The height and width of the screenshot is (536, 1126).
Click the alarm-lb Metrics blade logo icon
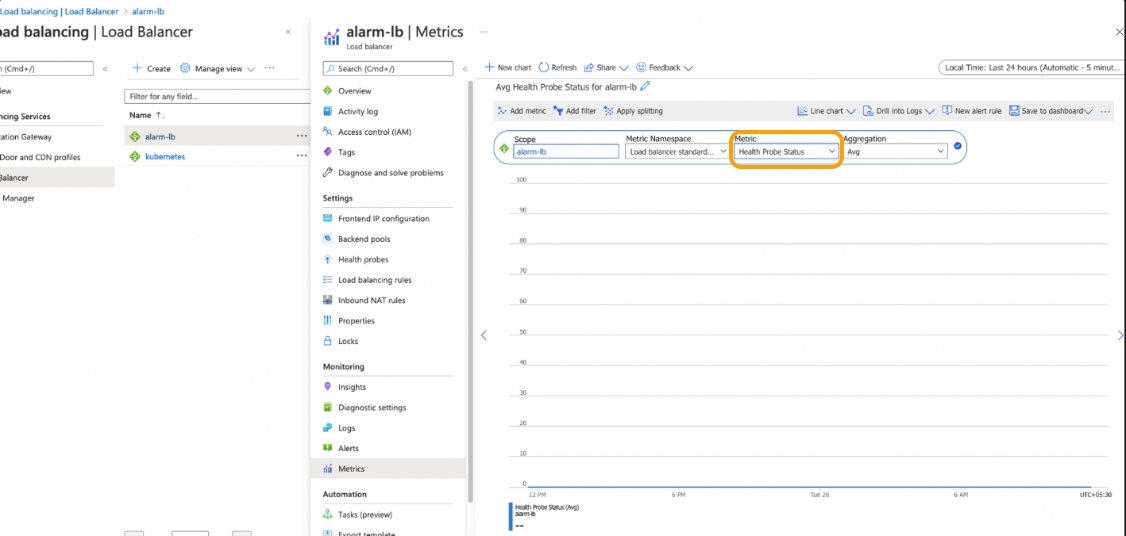click(x=332, y=37)
